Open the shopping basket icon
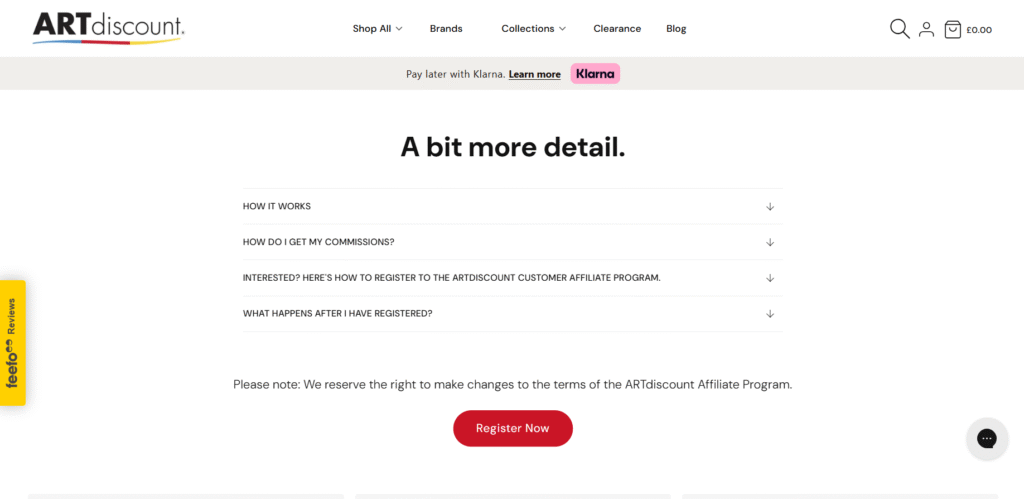This screenshot has height=499, width=1024. point(953,29)
